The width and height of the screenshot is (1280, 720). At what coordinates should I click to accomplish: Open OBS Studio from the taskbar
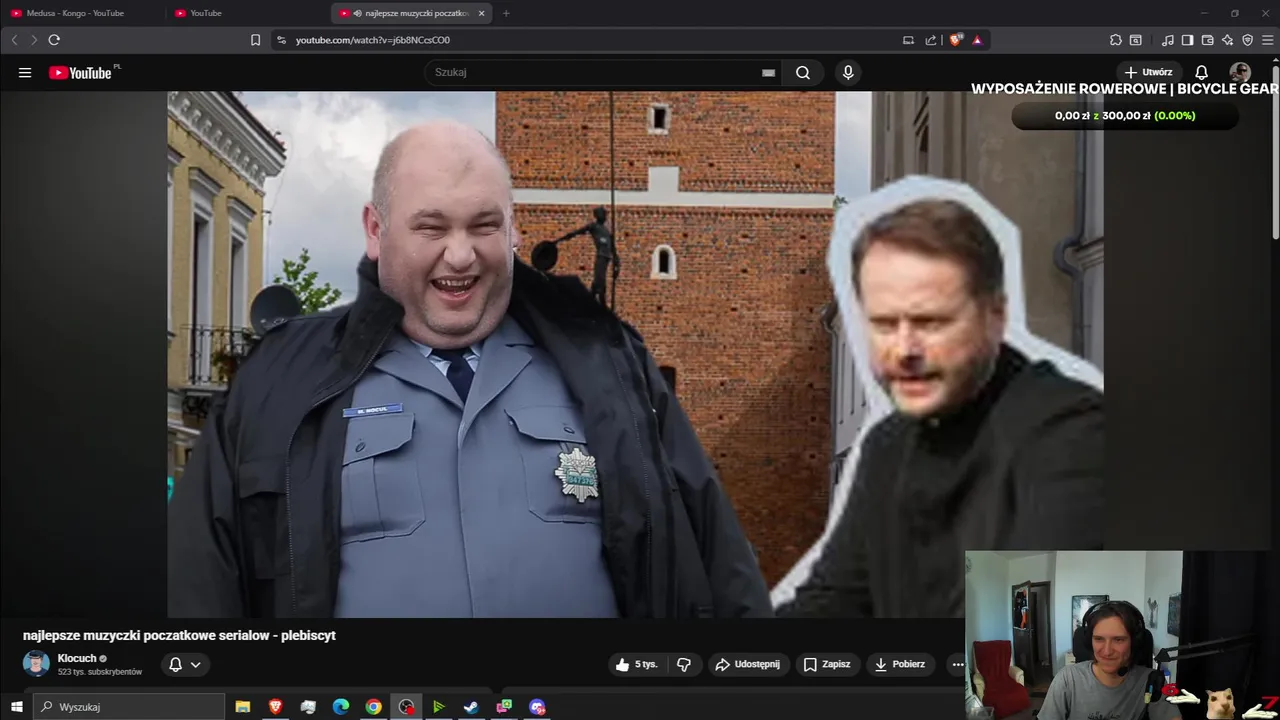406,707
